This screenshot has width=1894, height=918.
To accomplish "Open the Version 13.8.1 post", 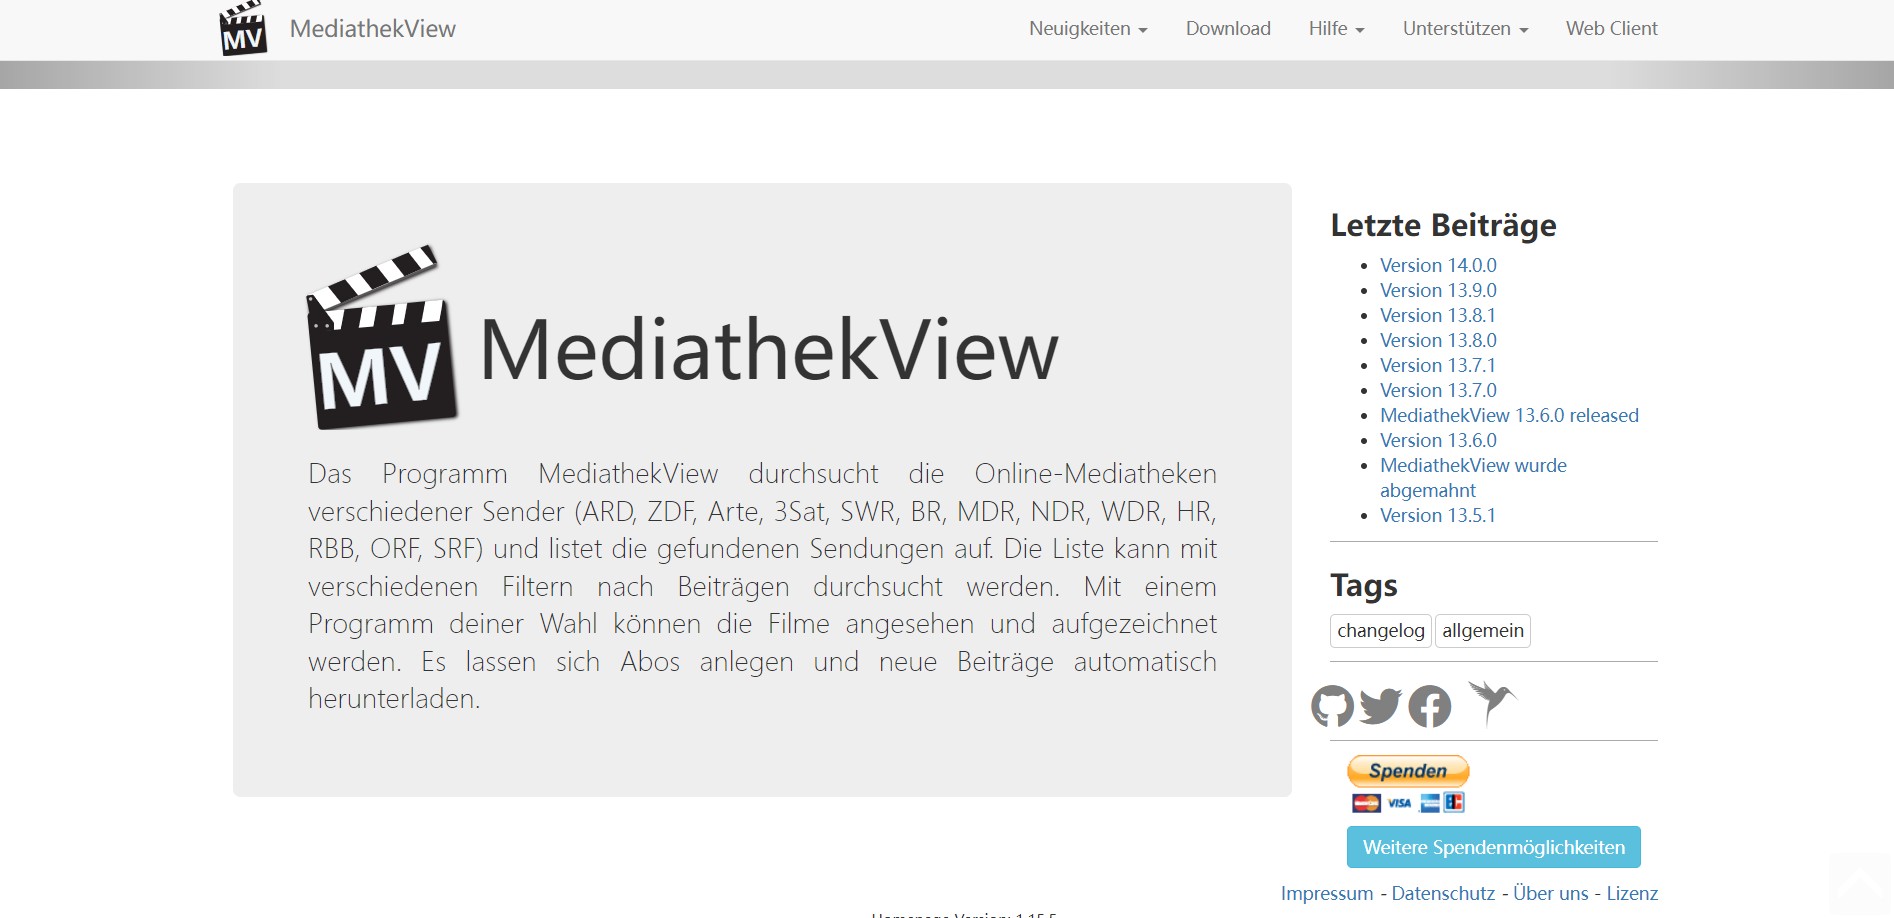I will click(1438, 315).
